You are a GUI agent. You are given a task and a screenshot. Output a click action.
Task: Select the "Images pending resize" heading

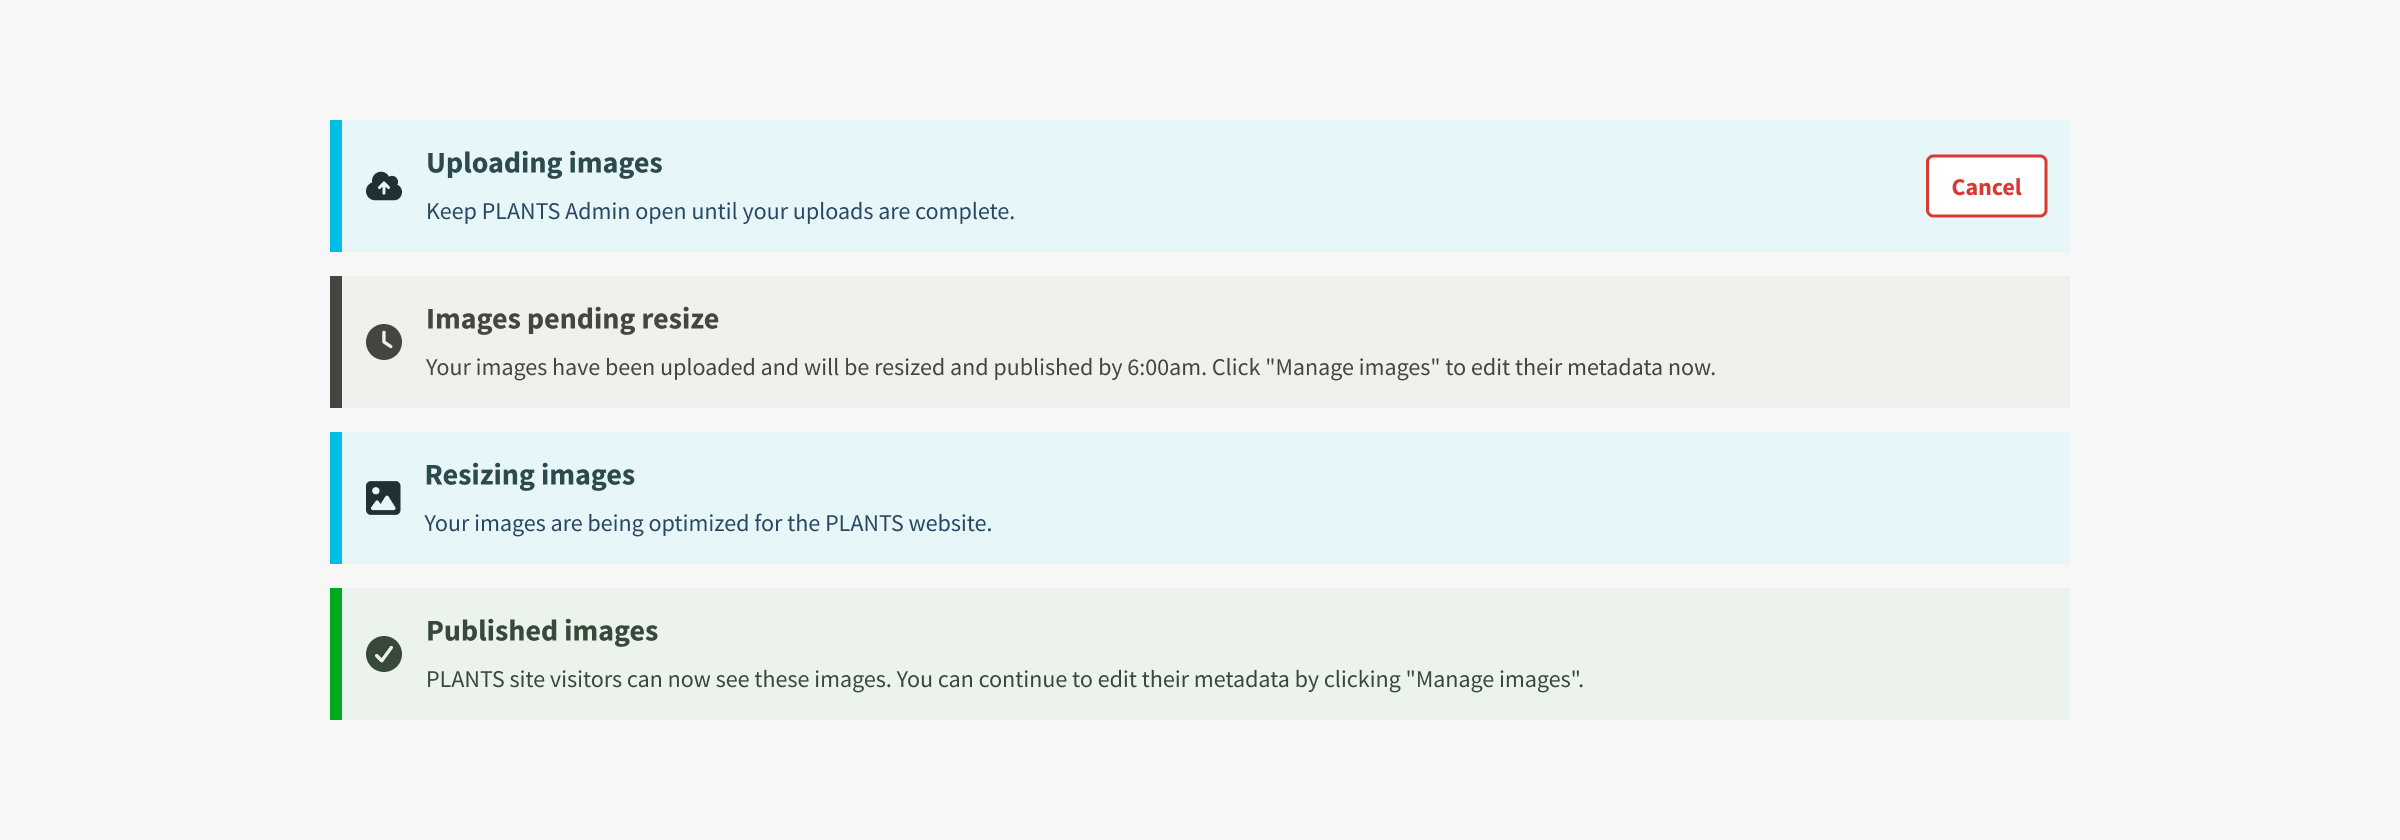pos(572,319)
